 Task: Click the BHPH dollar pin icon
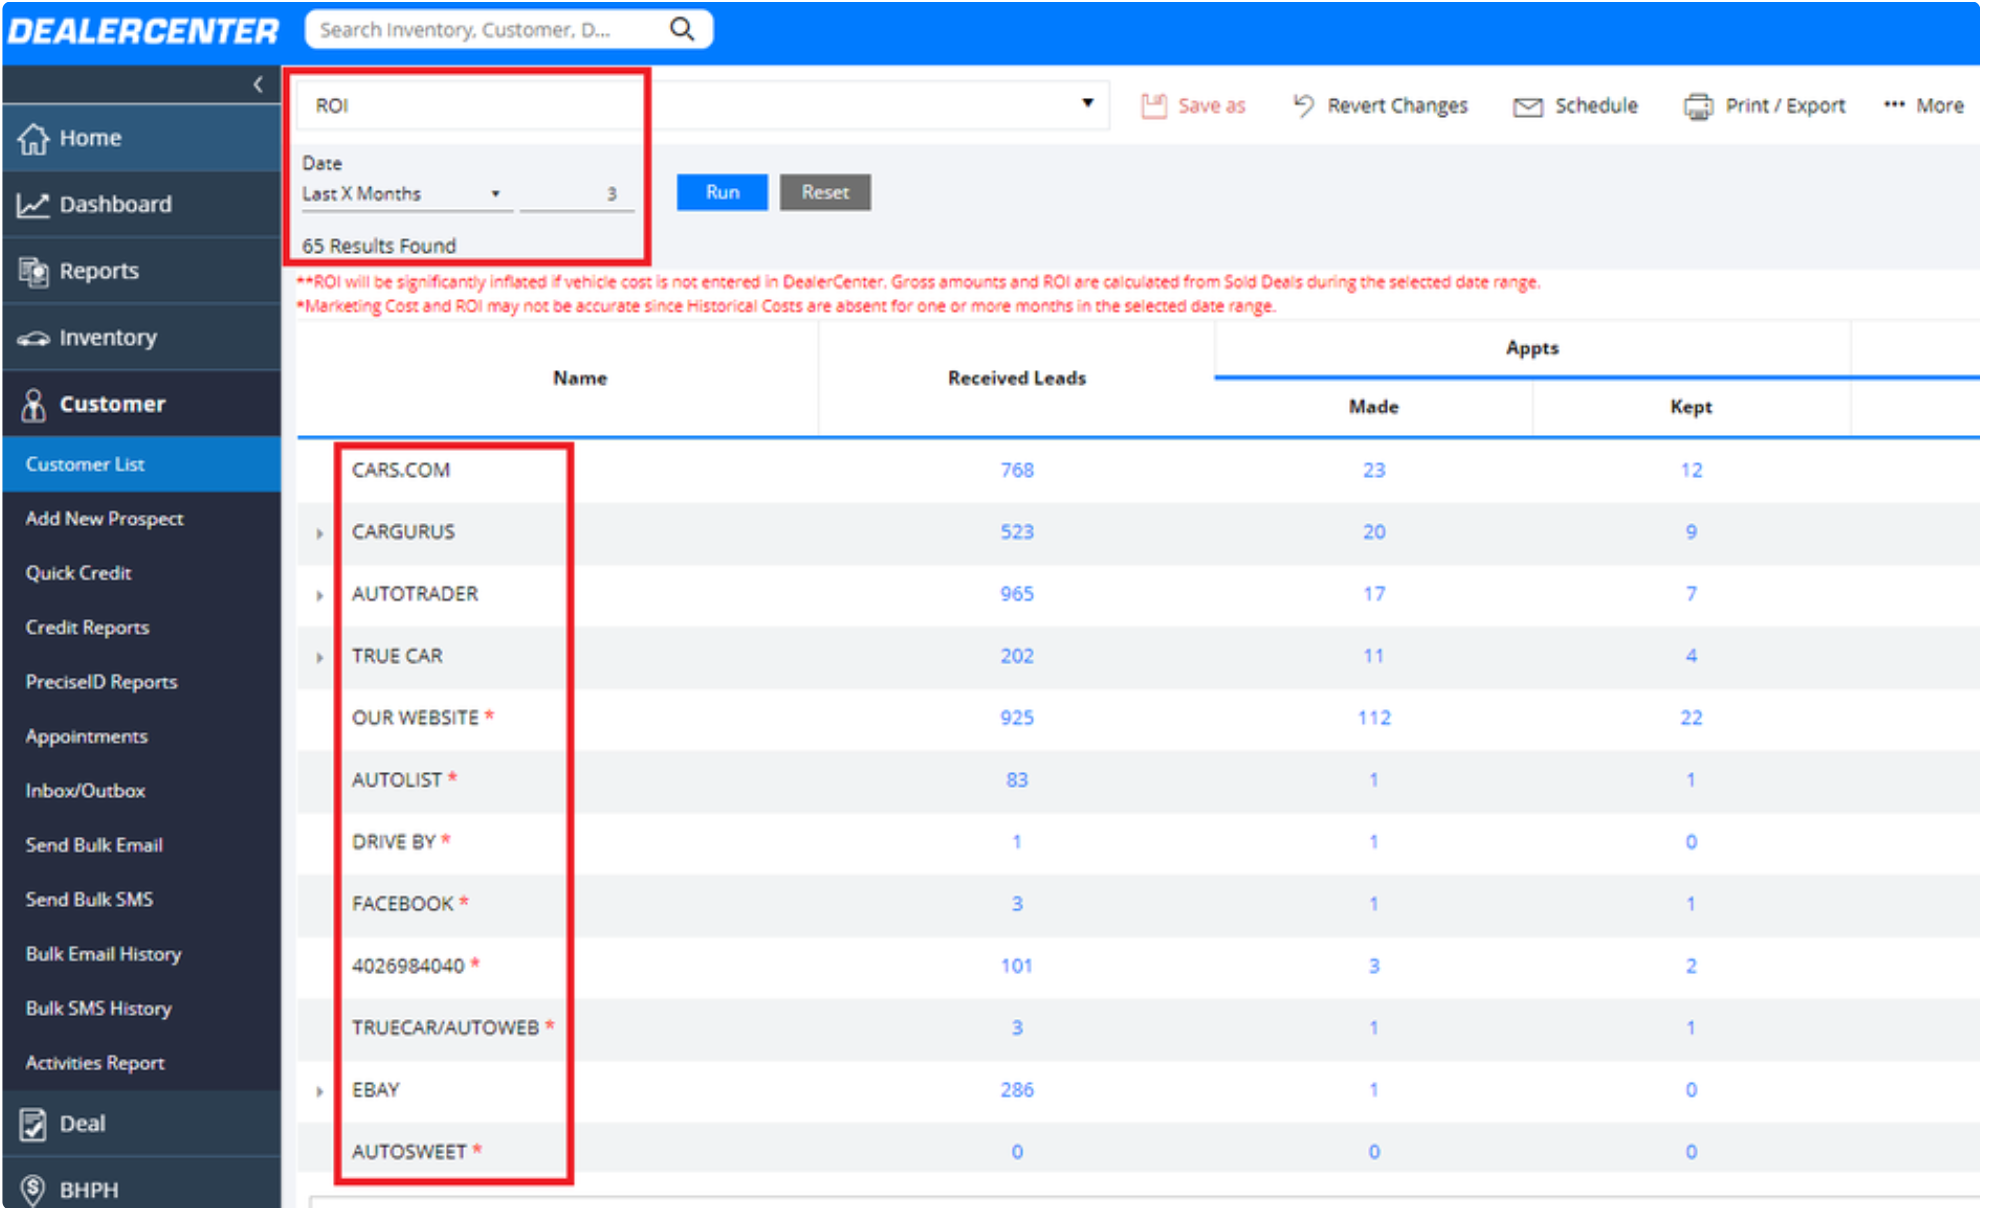click(x=33, y=1190)
